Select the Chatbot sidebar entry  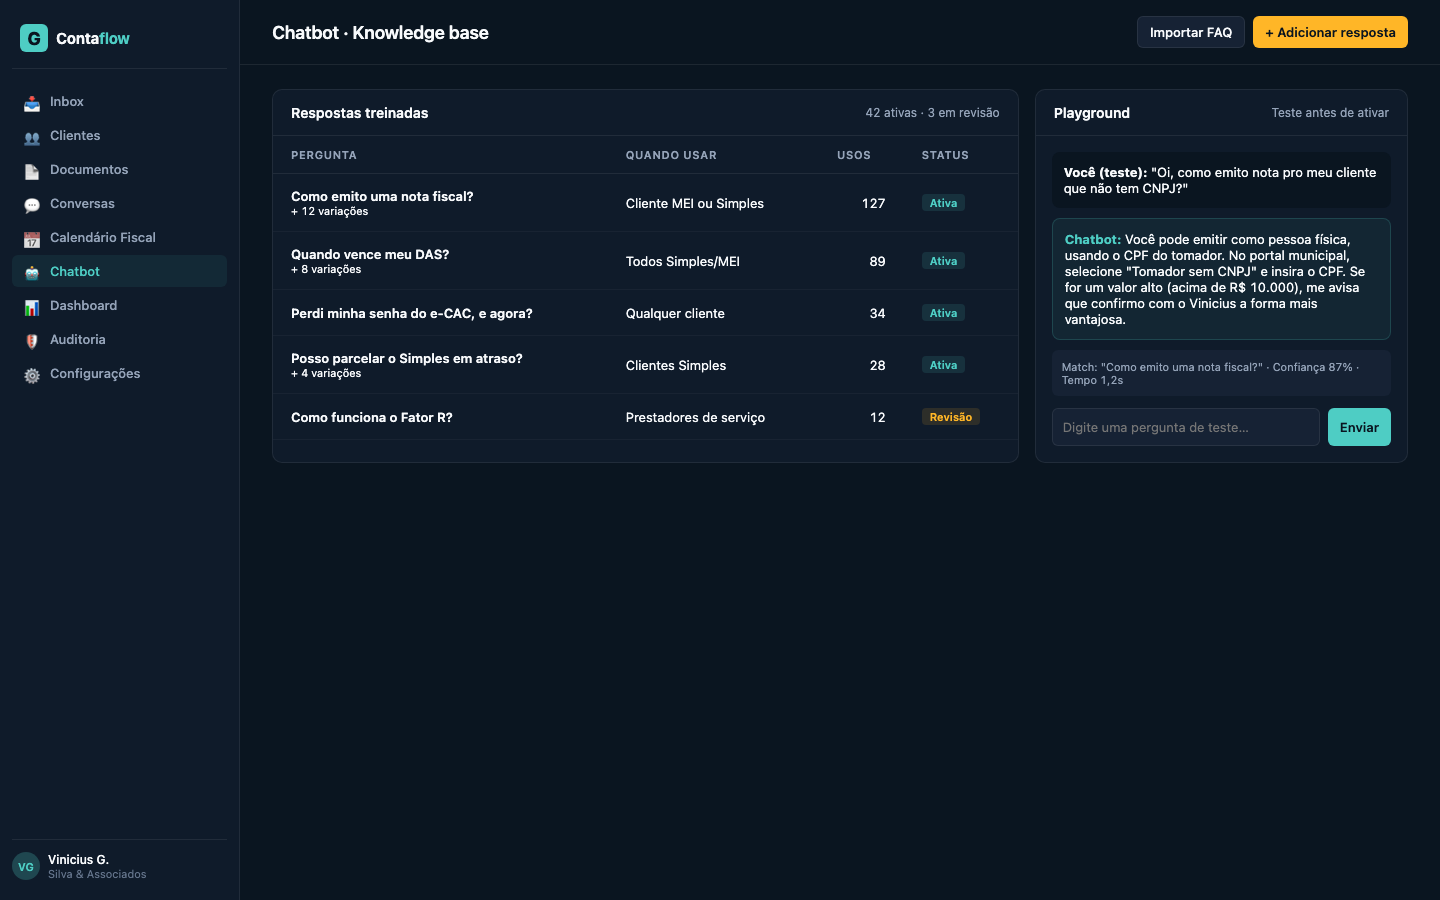coord(74,271)
